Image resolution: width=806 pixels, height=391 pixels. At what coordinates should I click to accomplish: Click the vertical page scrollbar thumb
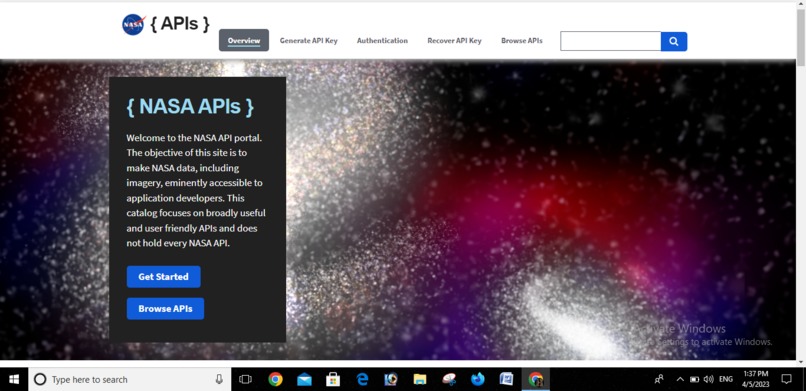[x=801, y=37]
